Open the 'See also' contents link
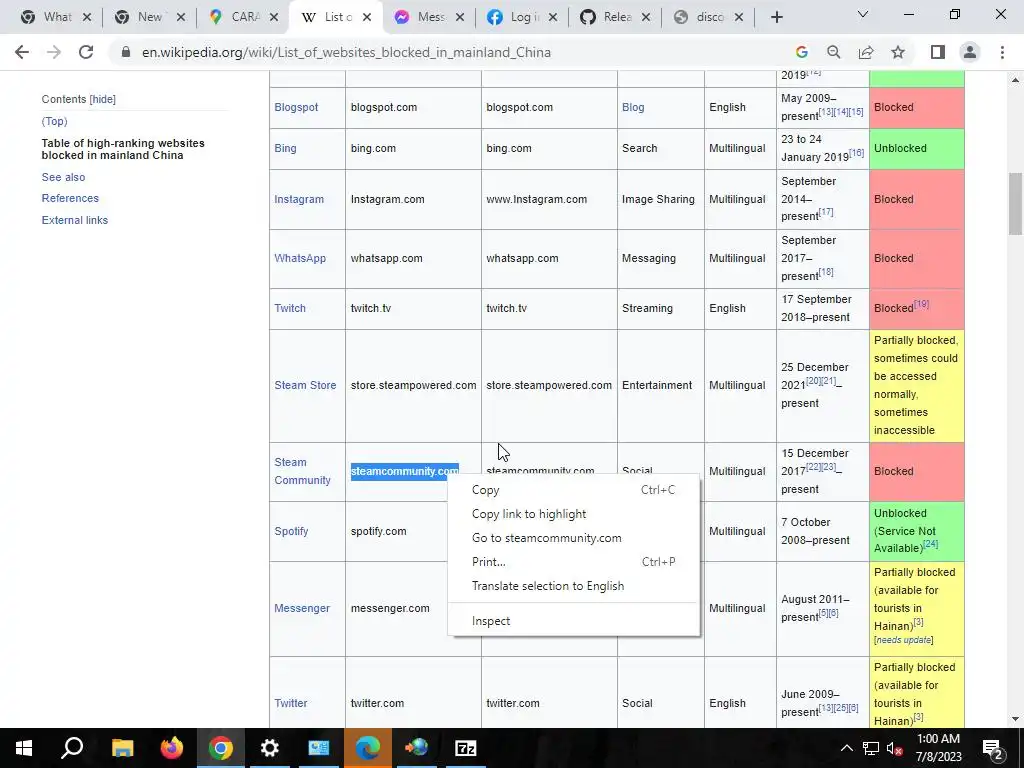This screenshot has width=1024, height=768. 63,177
